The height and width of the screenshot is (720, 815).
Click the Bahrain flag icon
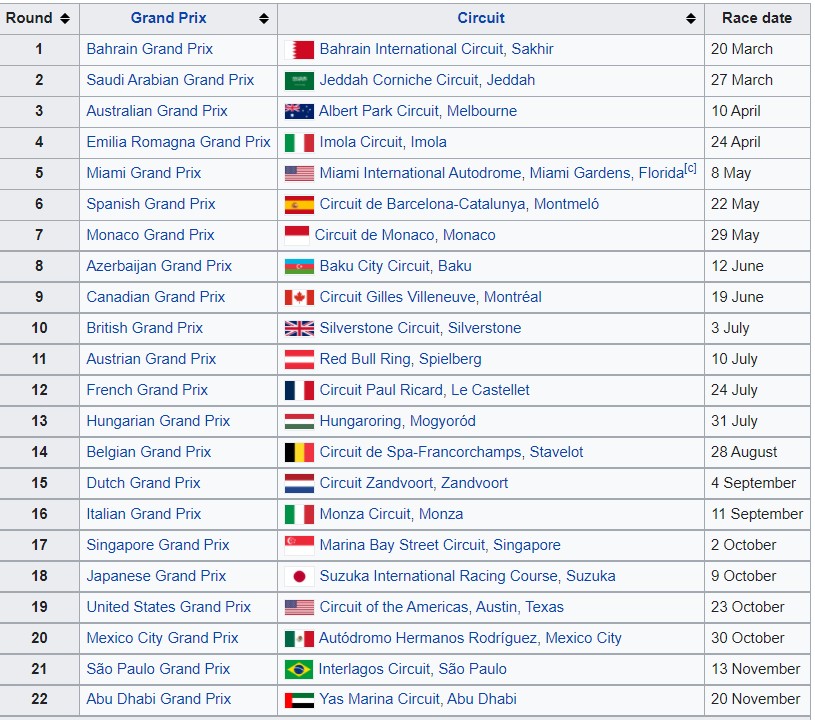click(x=299, y=49)
